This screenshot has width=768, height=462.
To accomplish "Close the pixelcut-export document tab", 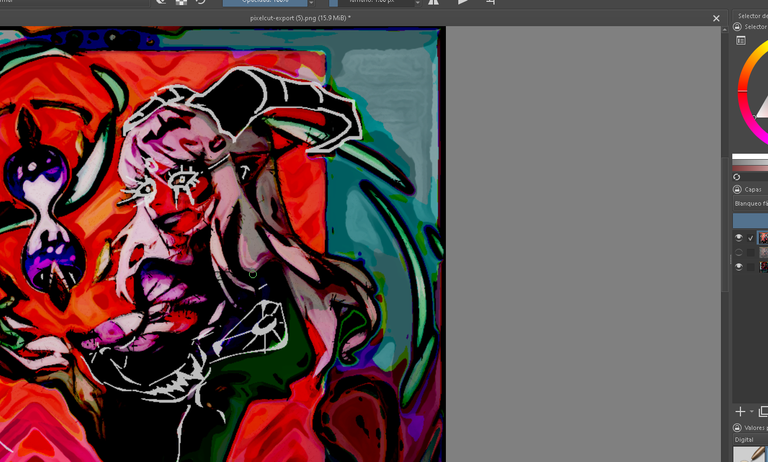I will [716, 18].
